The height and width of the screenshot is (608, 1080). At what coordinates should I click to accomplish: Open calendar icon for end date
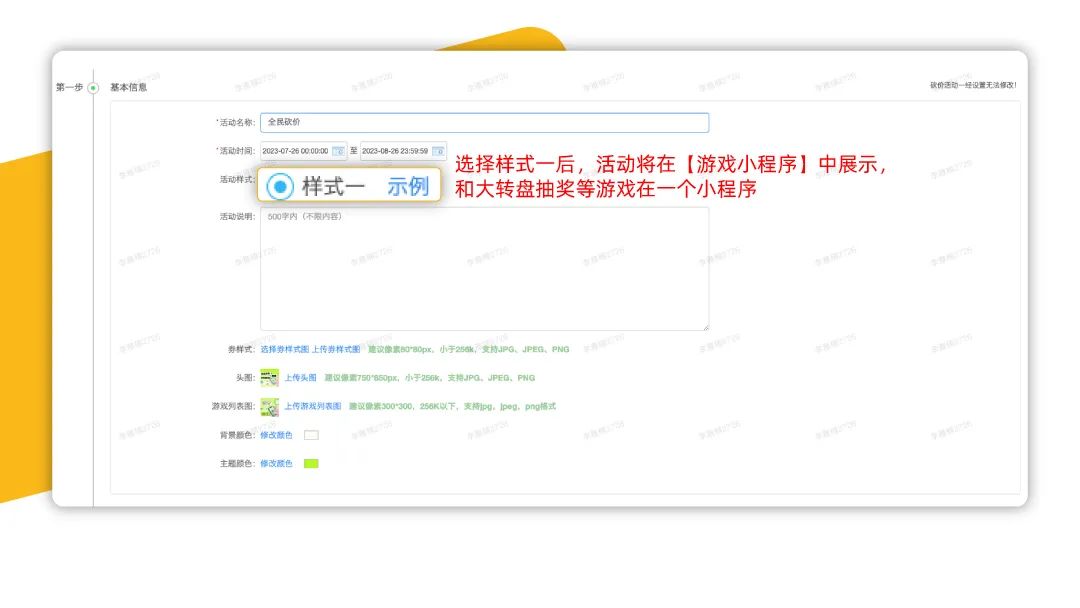coord(438,151)
